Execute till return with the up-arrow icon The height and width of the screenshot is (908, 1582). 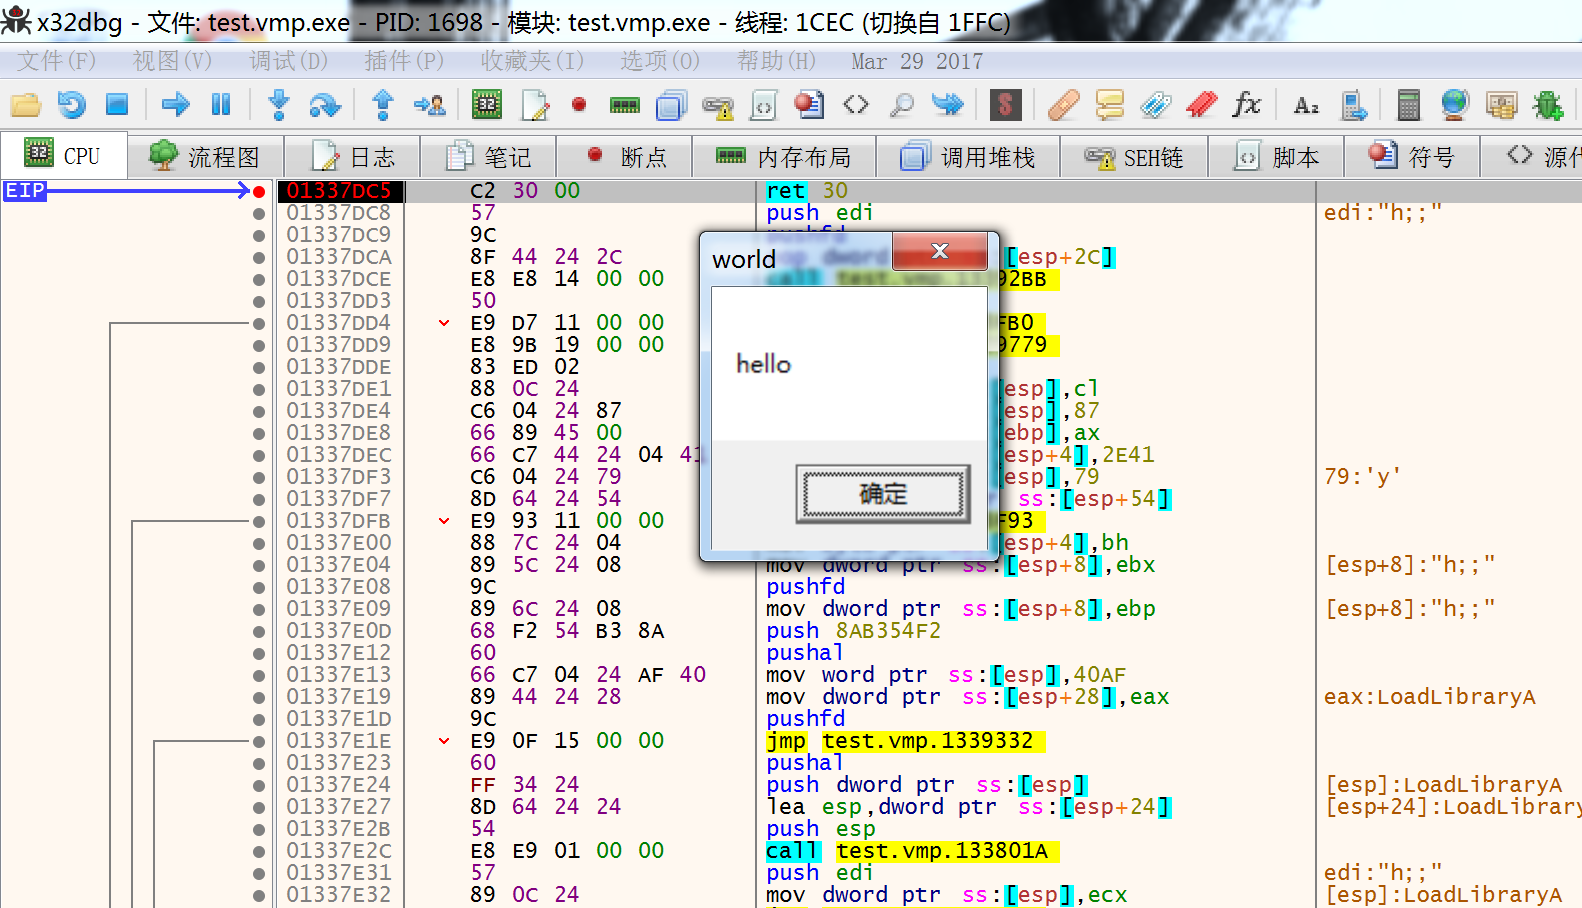click(x=383, y=104)
